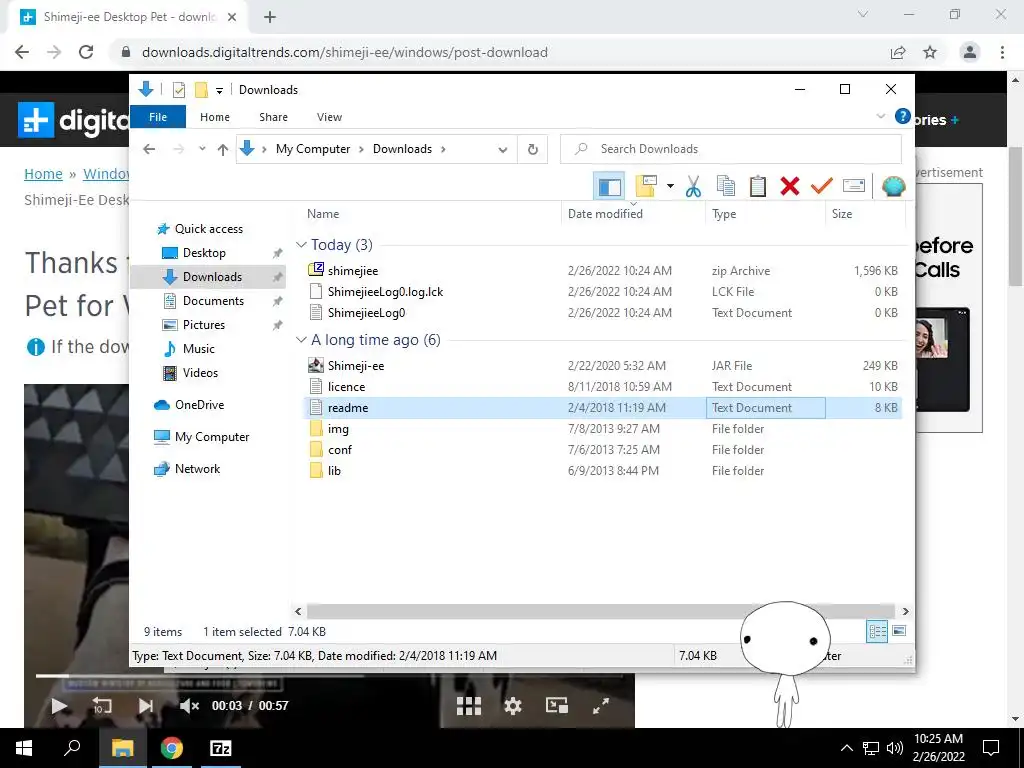Open the Windows Start menu
The width and height of the screenshot is (1024, 768).
[24, 748]
